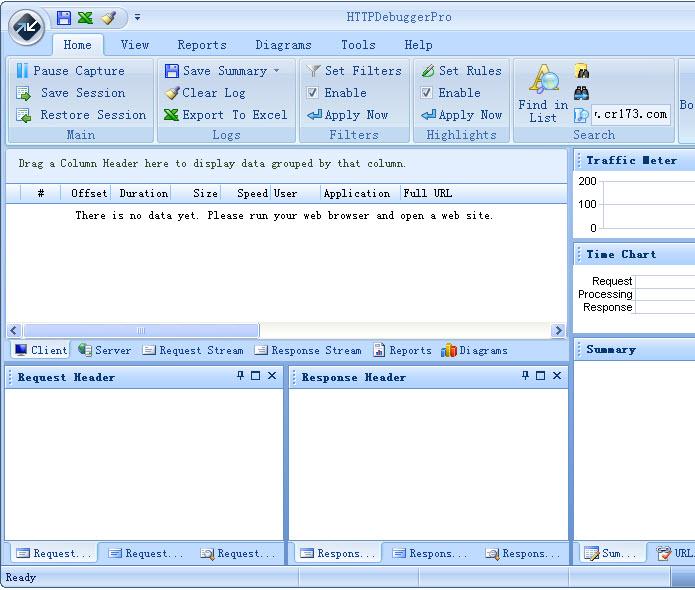
Task: Open the Diagrams ribbon tab
Action: pyautogui.click(x=283, y=45)
